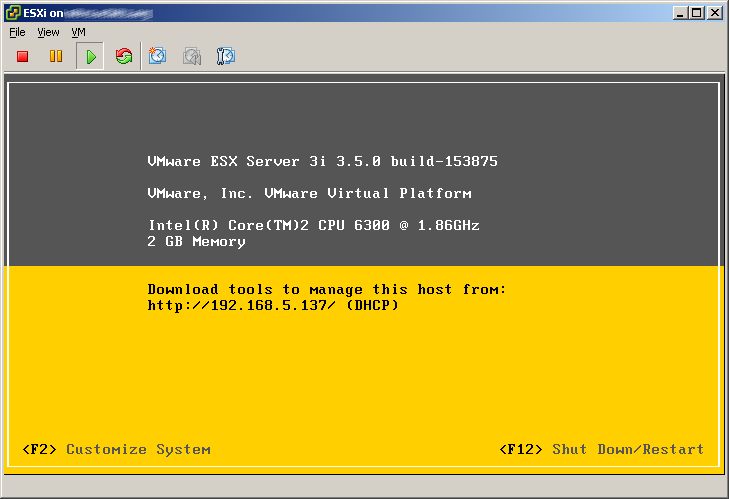Click the VMware console icon in the title bar
This screenshot has width=729, height=499.
click(13, 13)
